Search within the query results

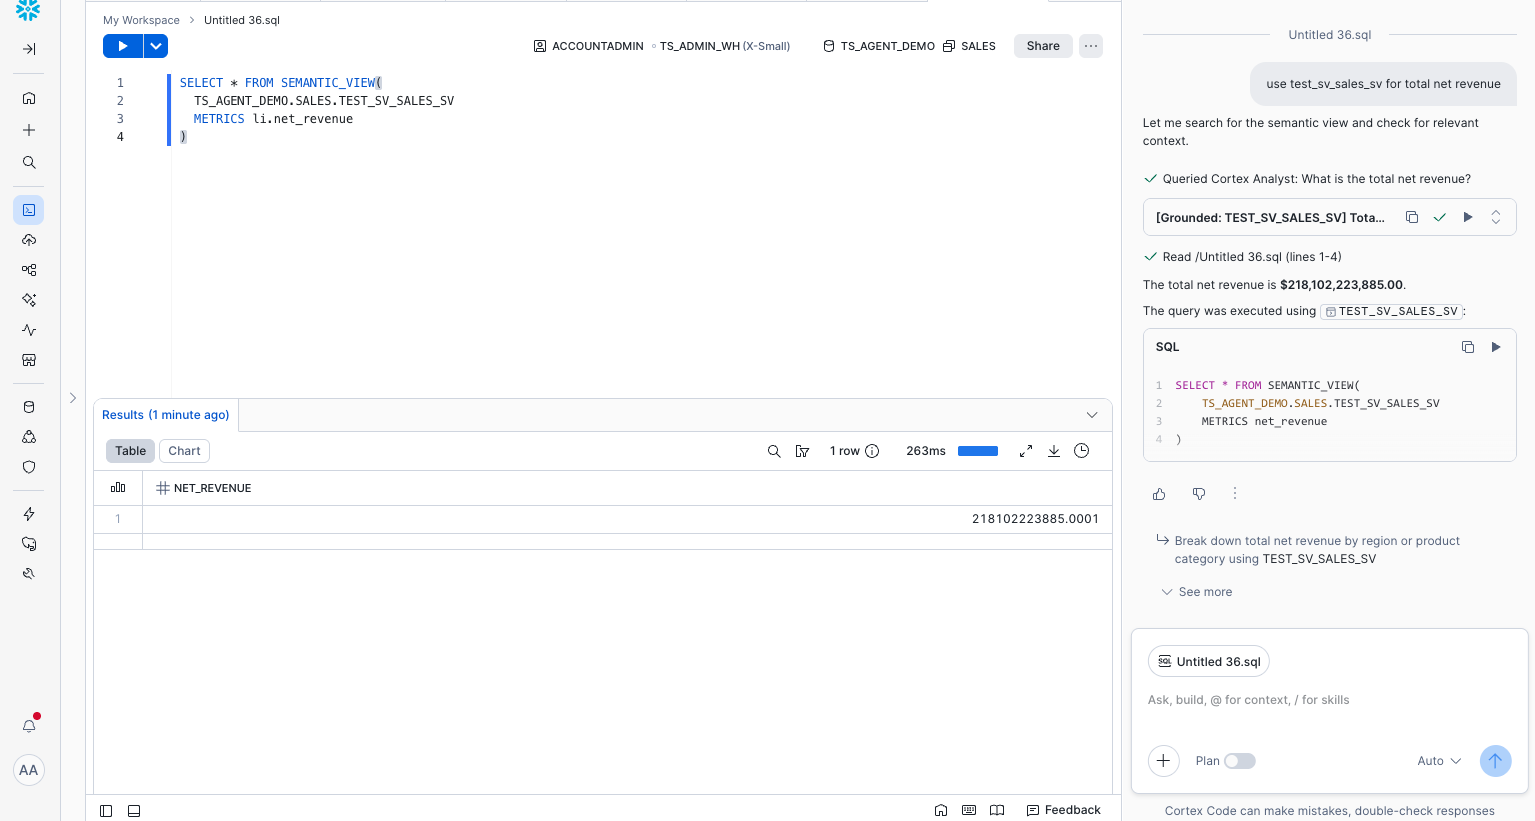click(x=774, y=451)
